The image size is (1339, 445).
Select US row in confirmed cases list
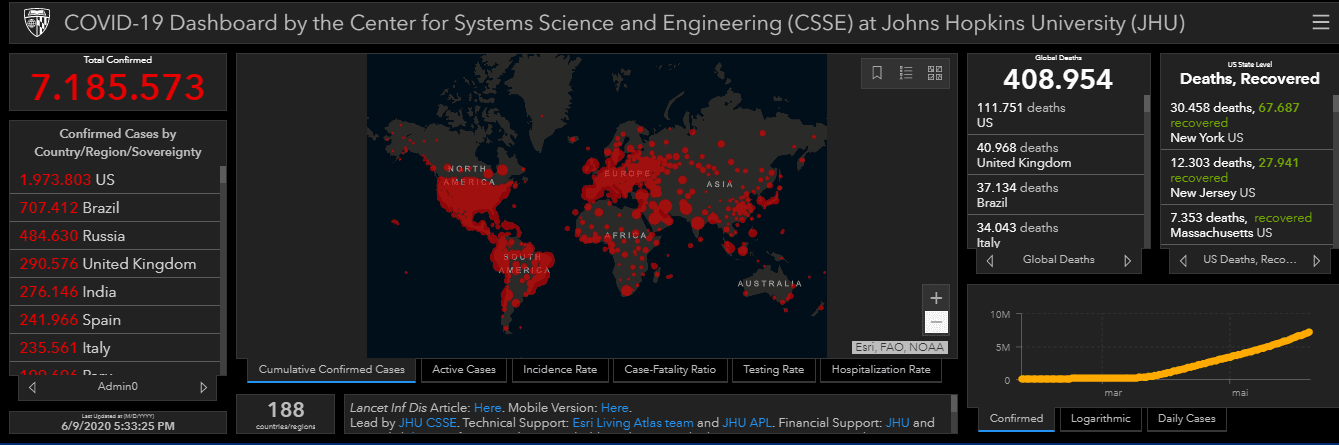coord(115,180)
